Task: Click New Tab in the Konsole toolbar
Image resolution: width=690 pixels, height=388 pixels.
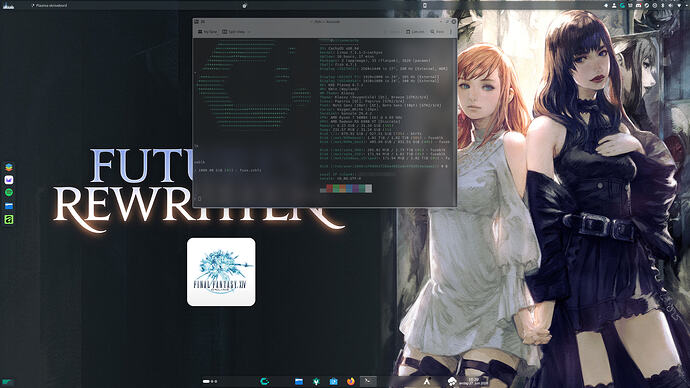Action: point(208,32)
